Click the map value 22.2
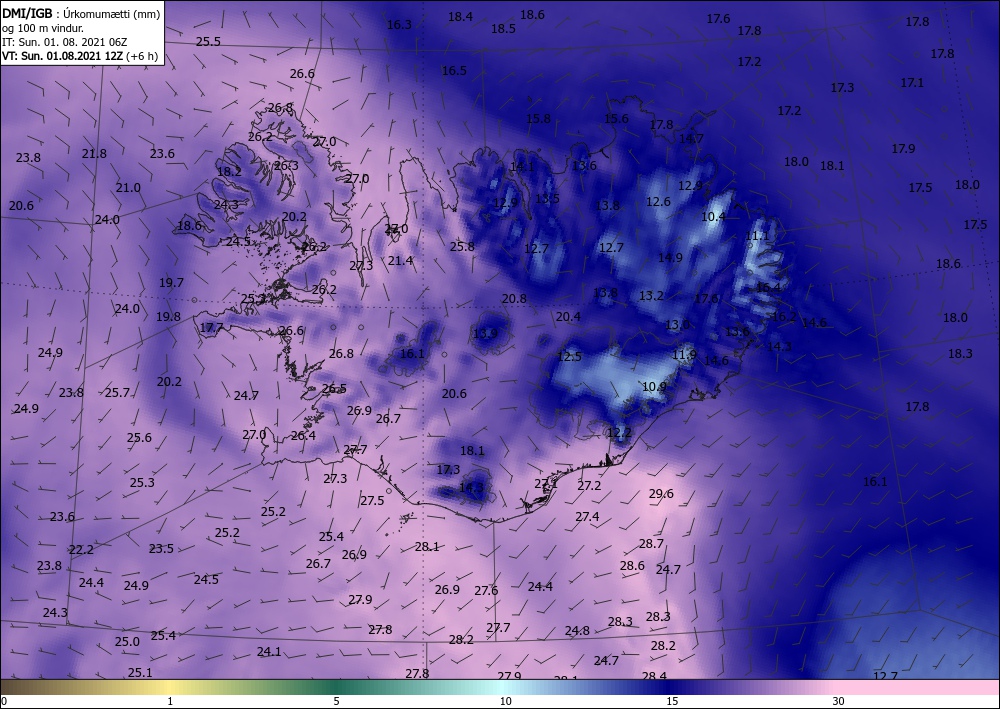 point(81,550)
